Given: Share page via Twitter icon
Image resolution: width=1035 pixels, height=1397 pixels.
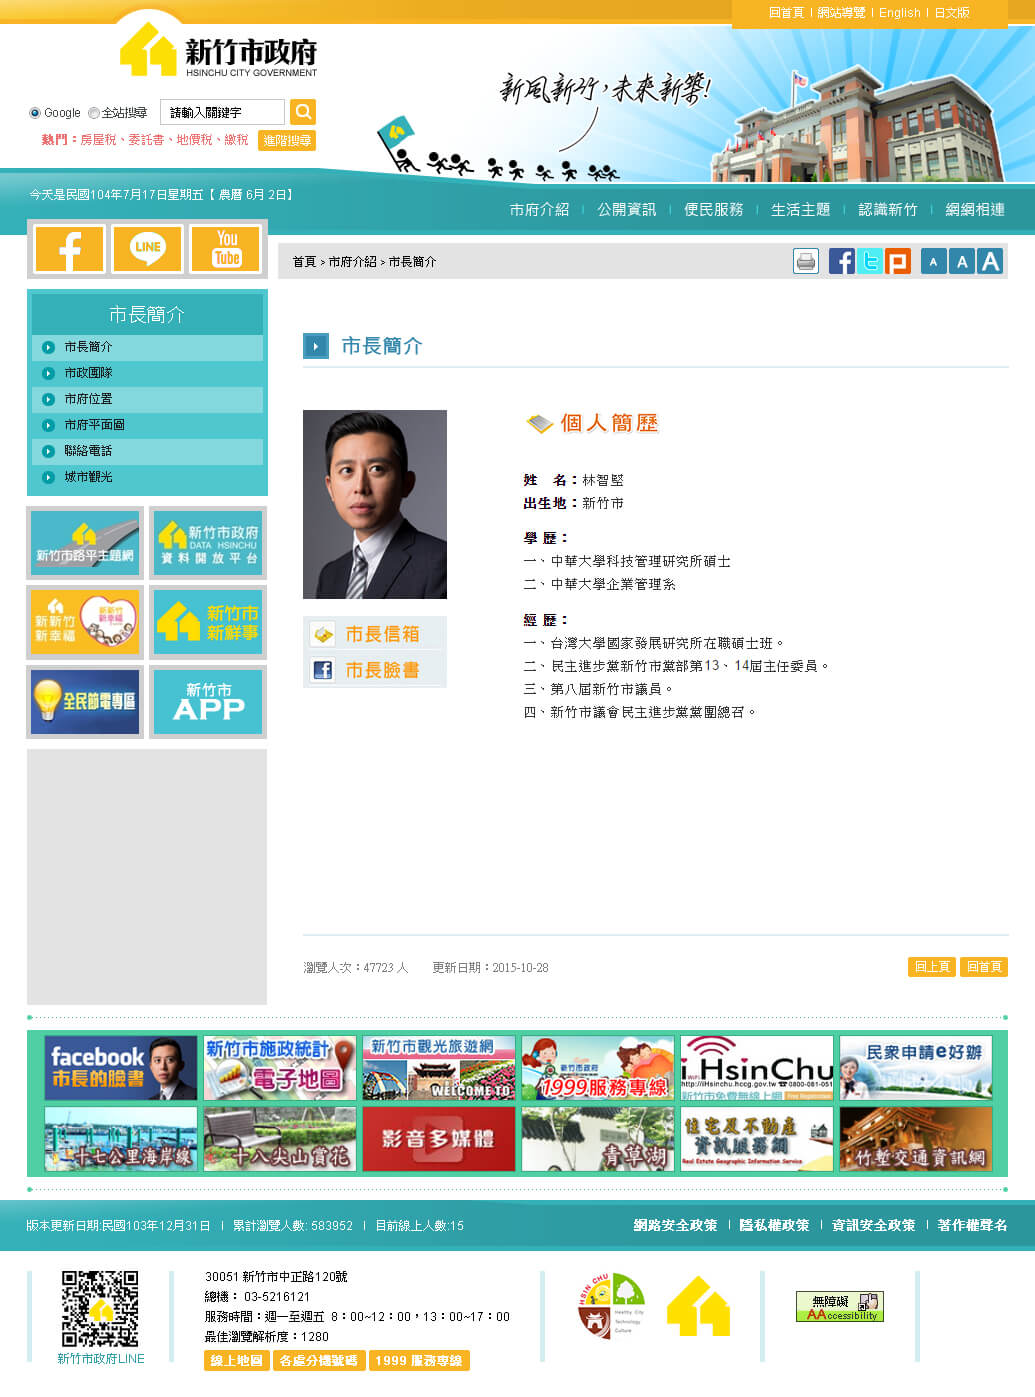Looking at the screenshot, I should coord(870,262).
